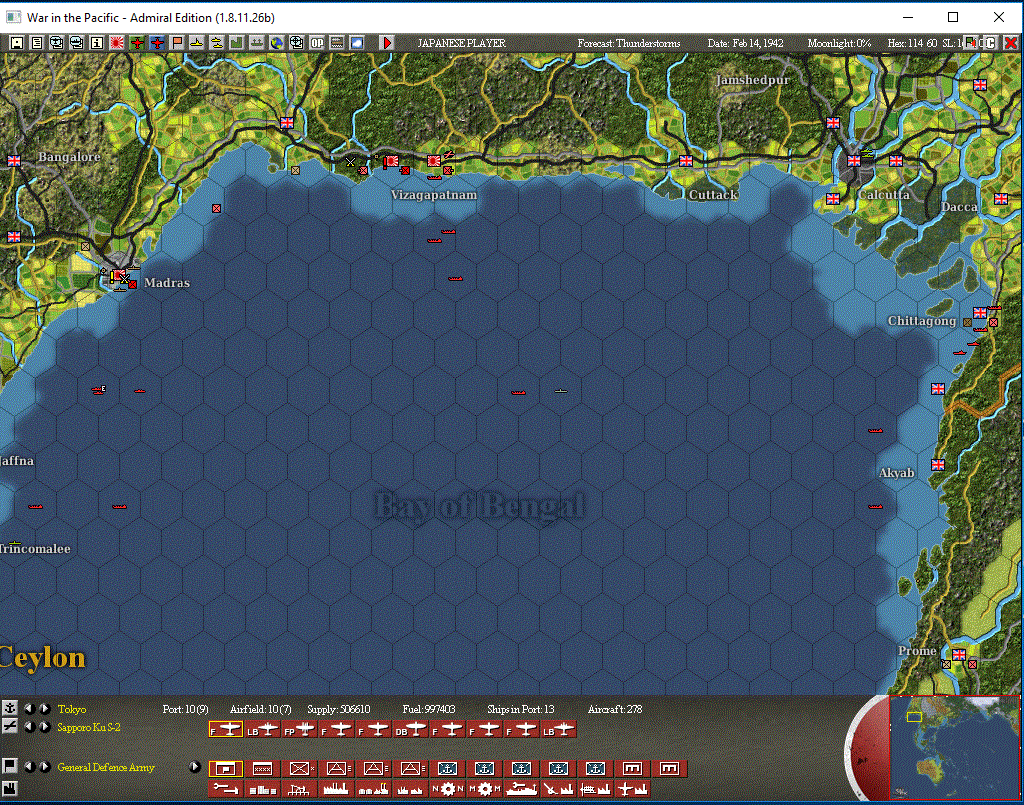This screenshot has height=805, width=1024.
Task: Previous air unit arrow beside Sapporo Ku S-2
Action: point(29,727)
